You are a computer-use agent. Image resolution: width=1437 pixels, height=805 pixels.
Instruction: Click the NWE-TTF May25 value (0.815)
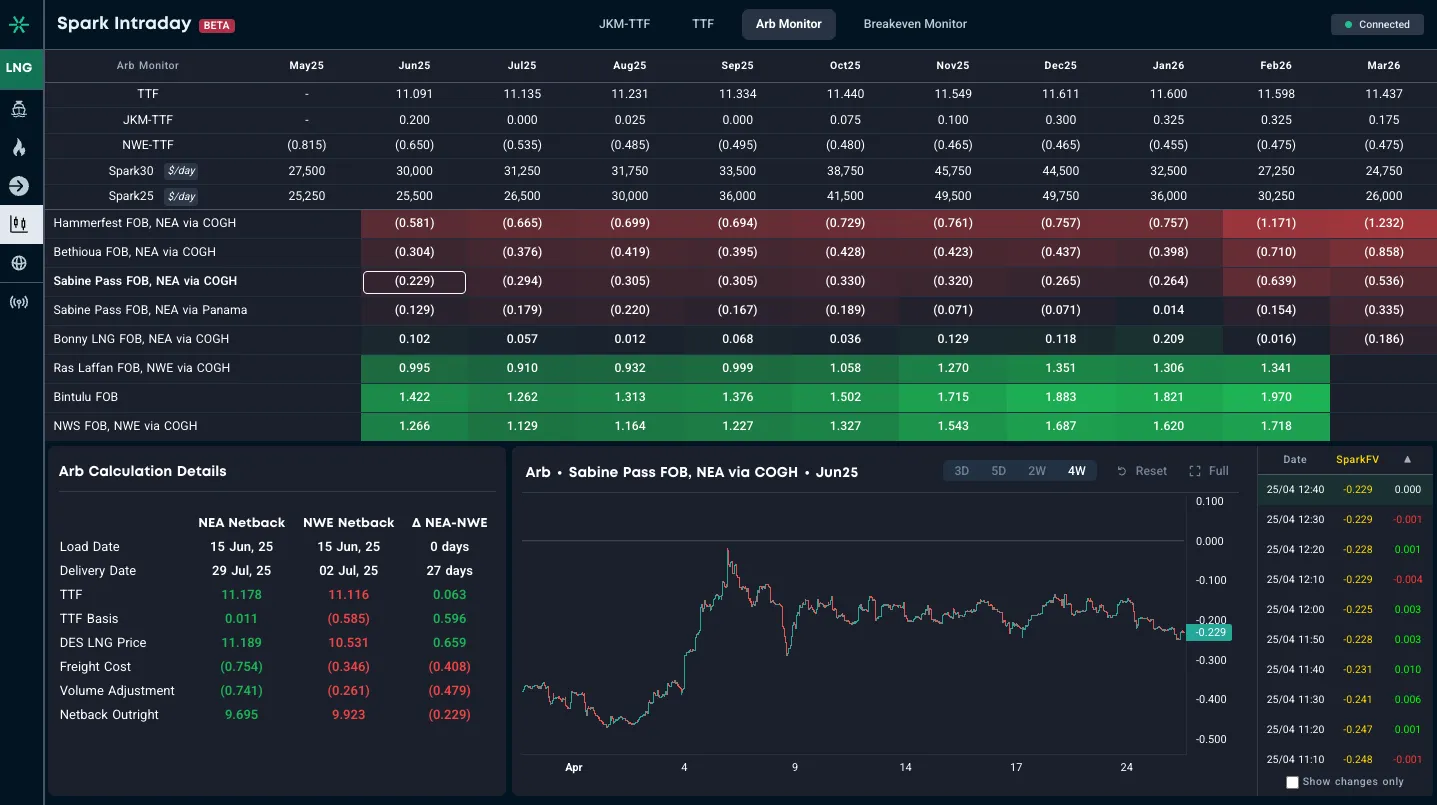click(x=307, y=145)
